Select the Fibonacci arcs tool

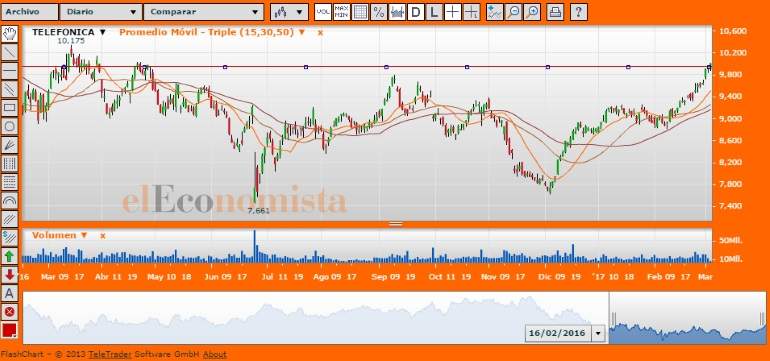click(x=9, y=200)
